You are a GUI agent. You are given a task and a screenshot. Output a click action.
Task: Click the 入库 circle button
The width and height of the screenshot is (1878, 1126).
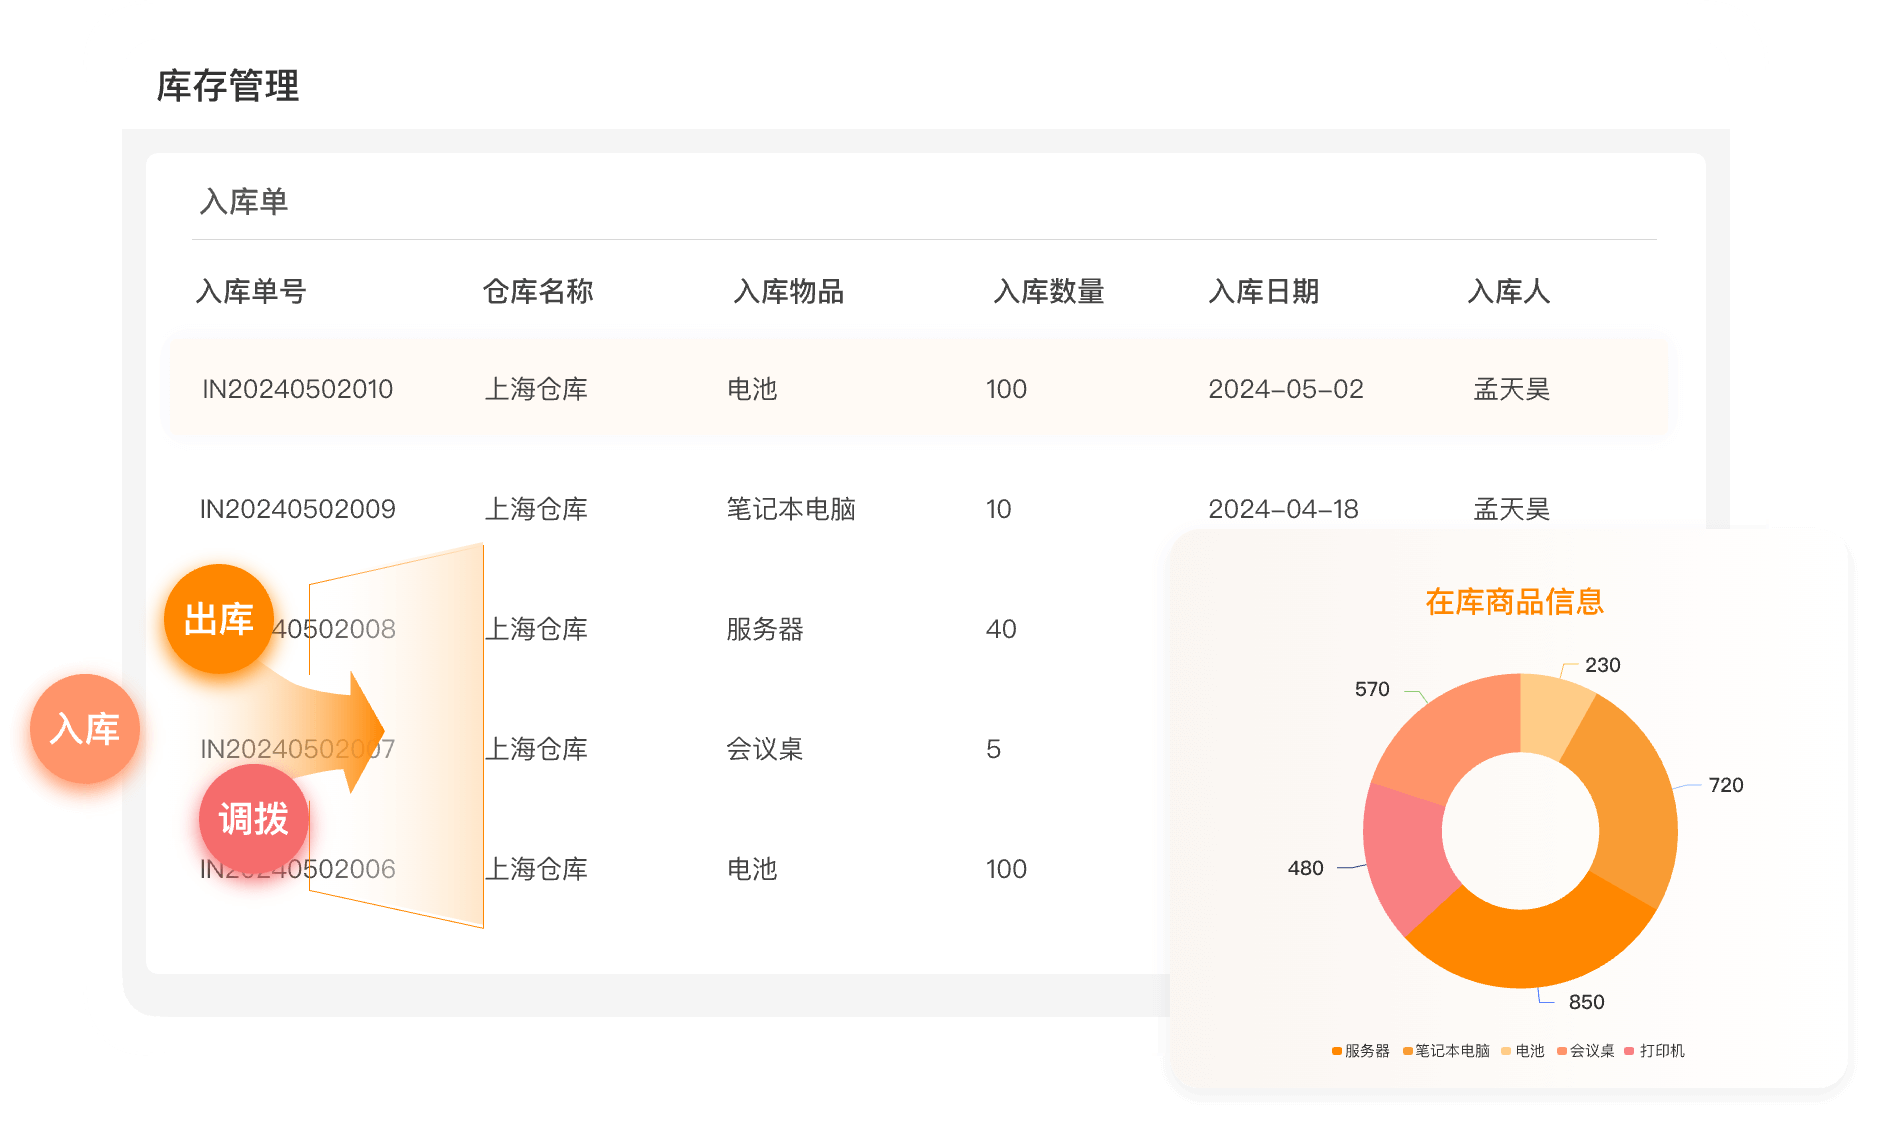point(82,730)
